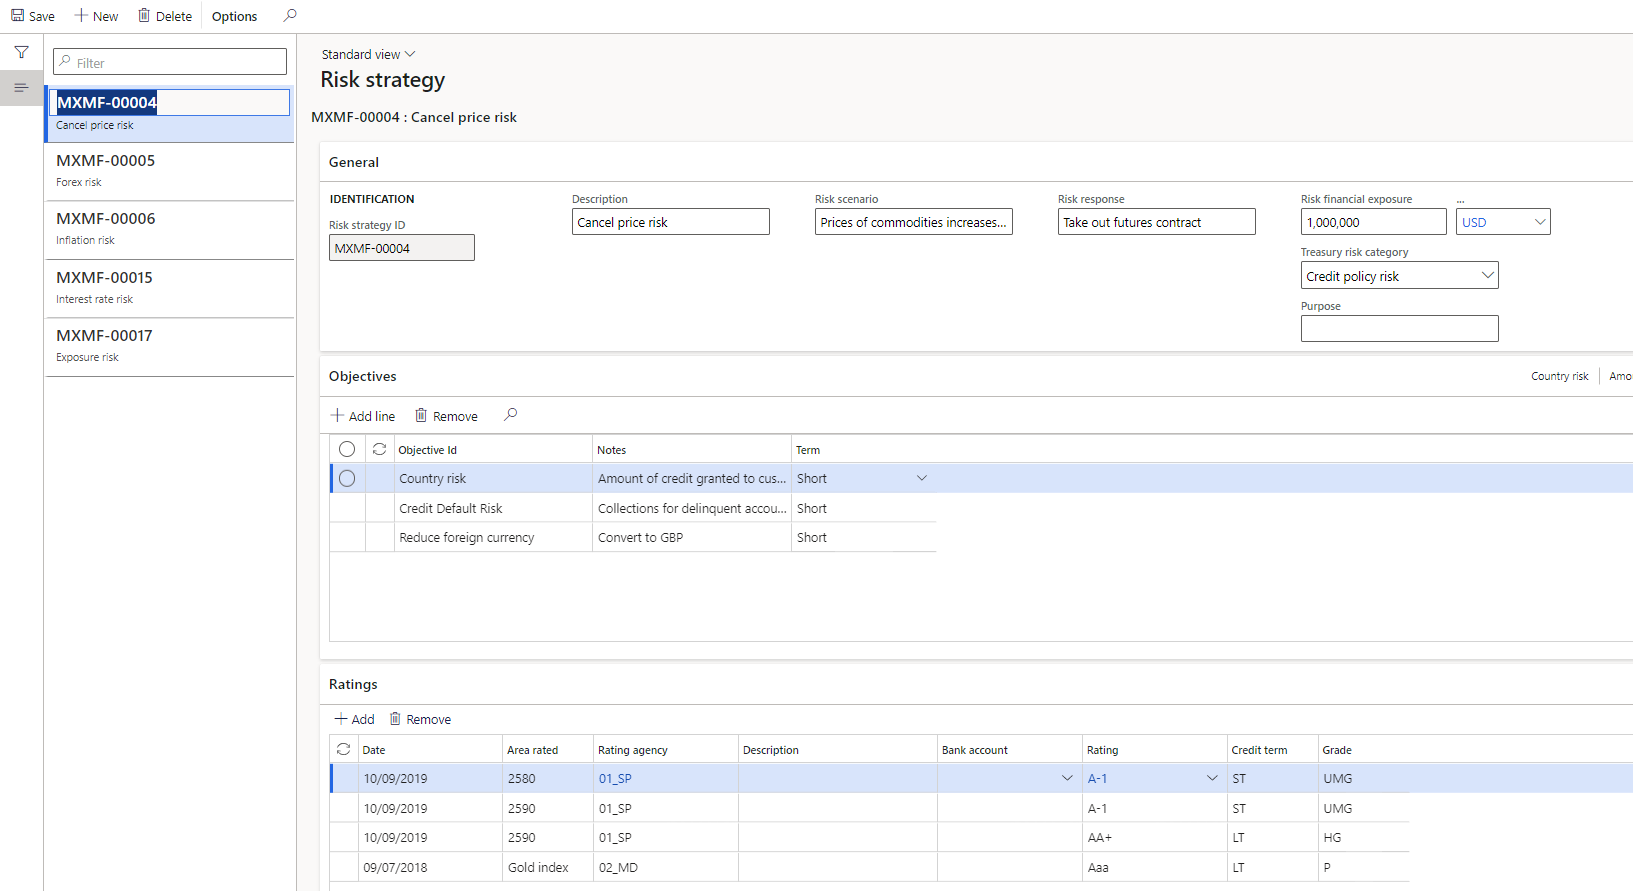Refresh the Ratings grid using header icon
This screenshot has height=891, width=1633.
click(x=343, y=749)
